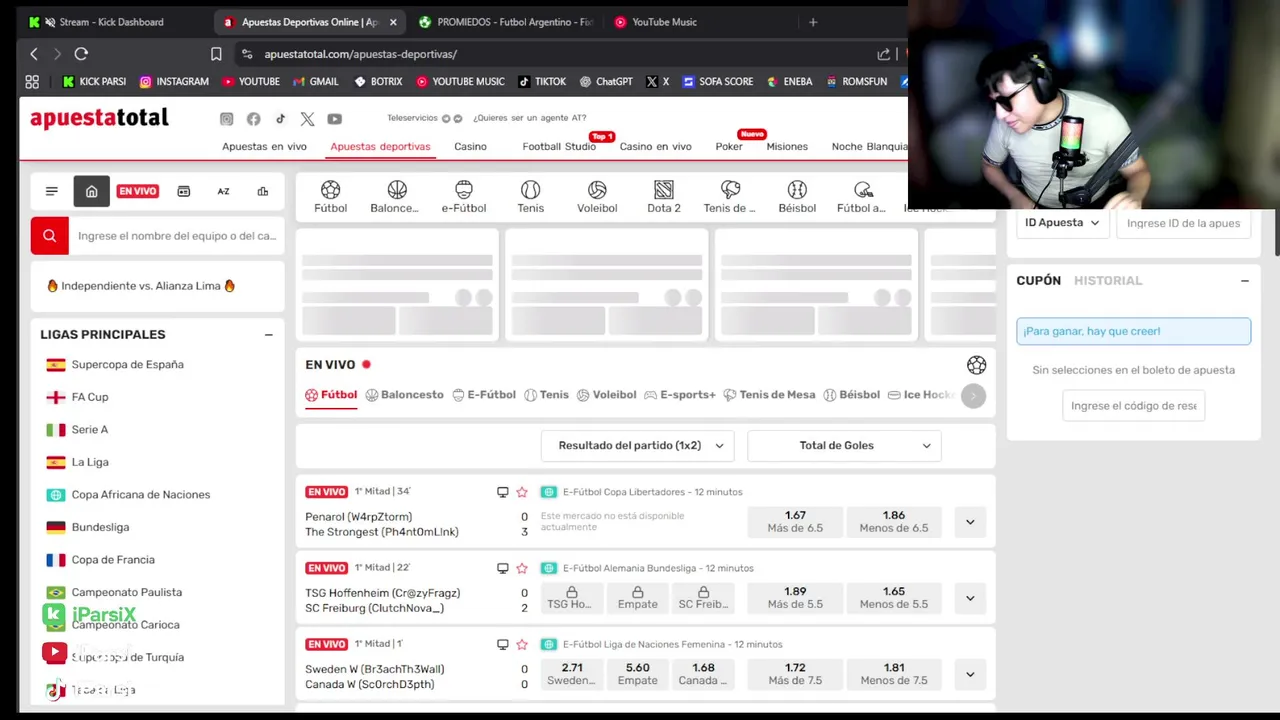Open the Total de Goles dropdown
Screen dimensions: 1280x720
tap(844, 445)
